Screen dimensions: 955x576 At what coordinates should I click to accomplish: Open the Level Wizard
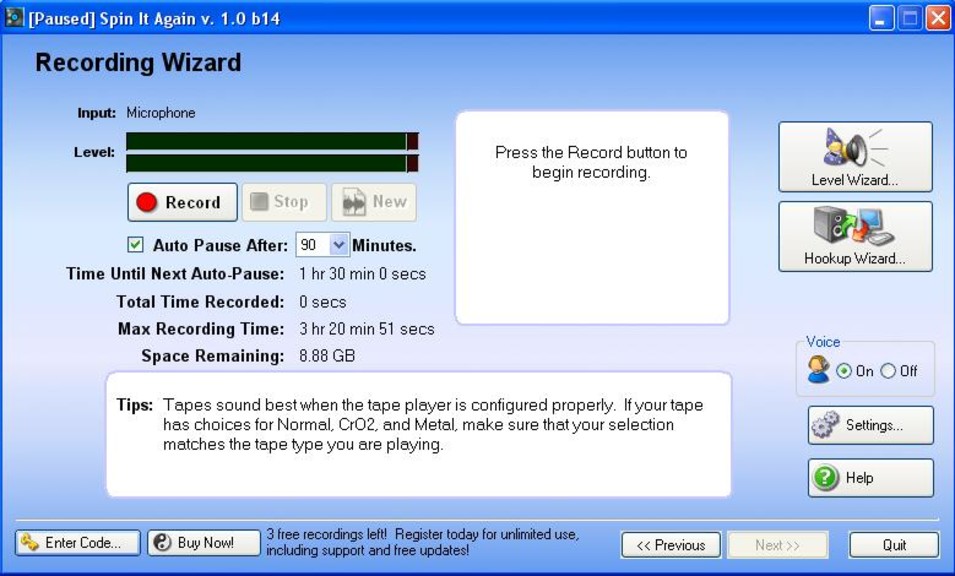(x=855, y=156)
